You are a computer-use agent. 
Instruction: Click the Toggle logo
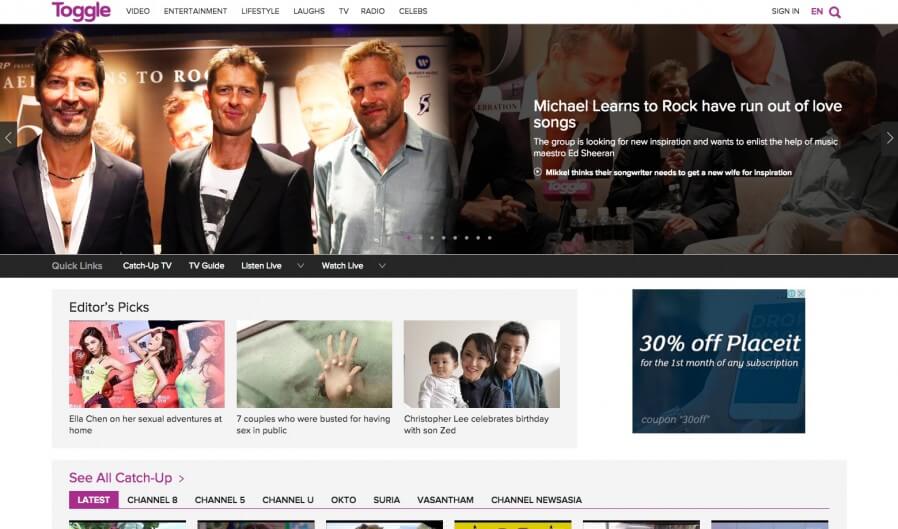point(81,11)
